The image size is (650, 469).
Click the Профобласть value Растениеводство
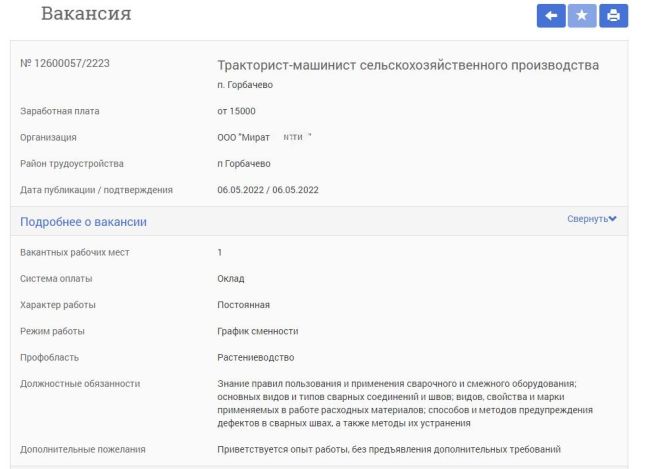(x=256, y=357)
